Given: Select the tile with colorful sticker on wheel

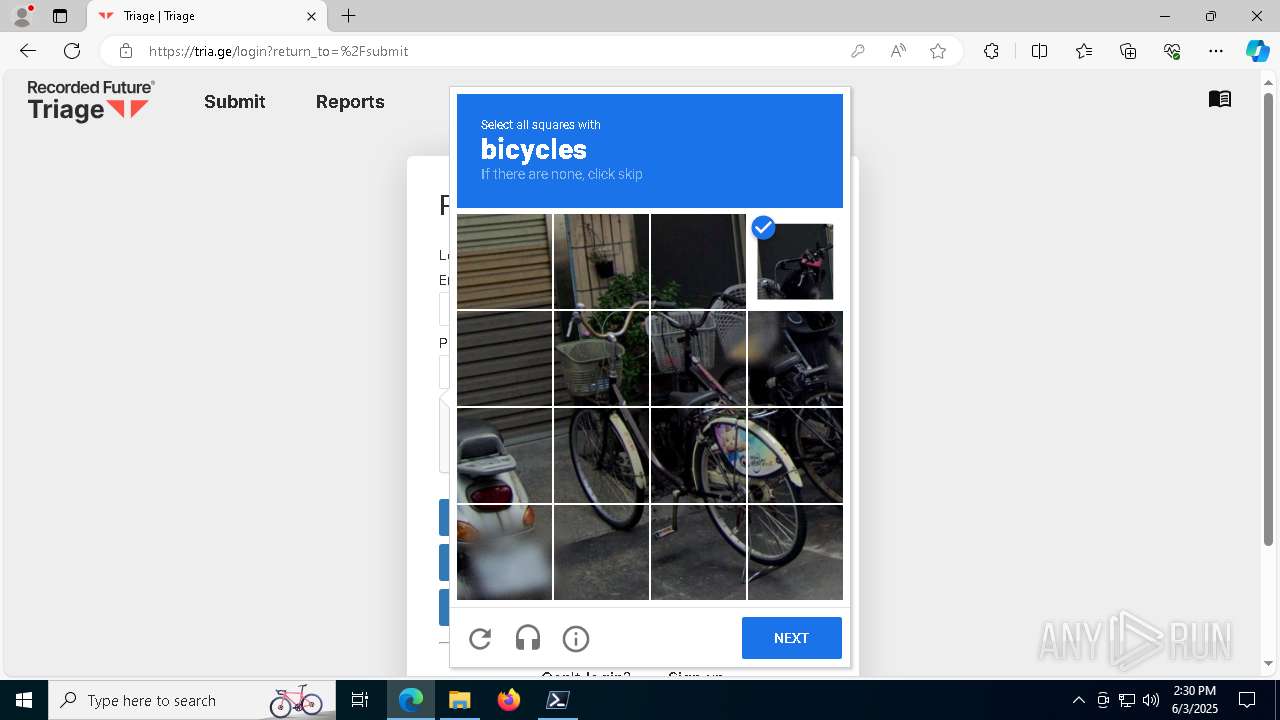Looking at the screenshot, I should pos(698,455).
